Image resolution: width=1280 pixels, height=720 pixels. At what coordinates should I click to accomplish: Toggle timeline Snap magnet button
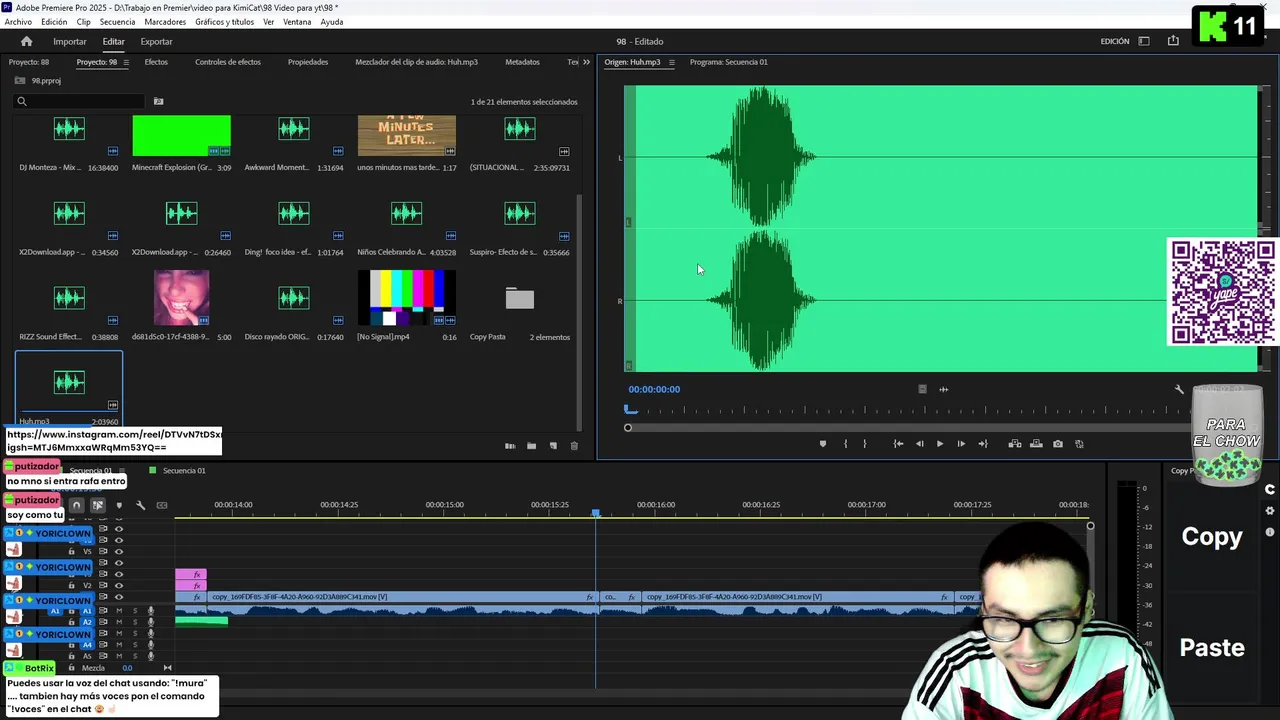tap(76, 505)
